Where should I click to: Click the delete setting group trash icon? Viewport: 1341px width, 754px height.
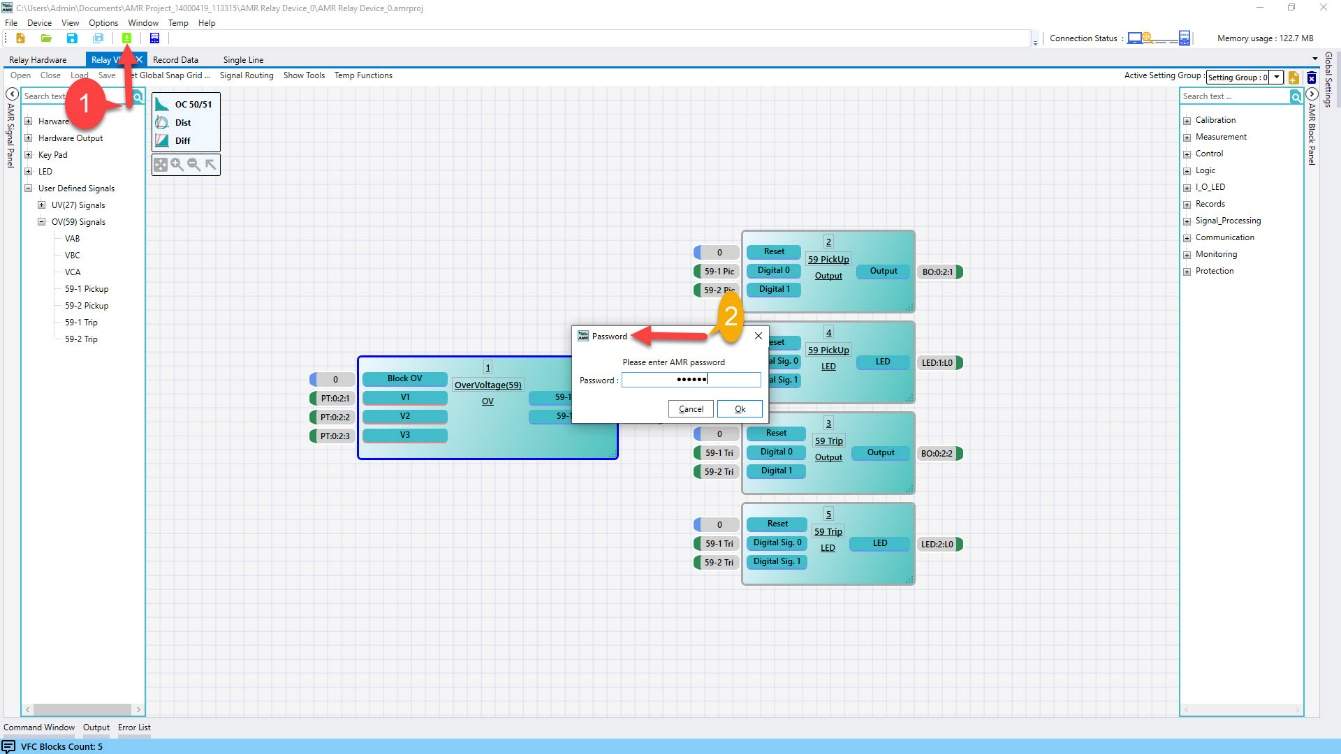click(x=1311, y=77)
